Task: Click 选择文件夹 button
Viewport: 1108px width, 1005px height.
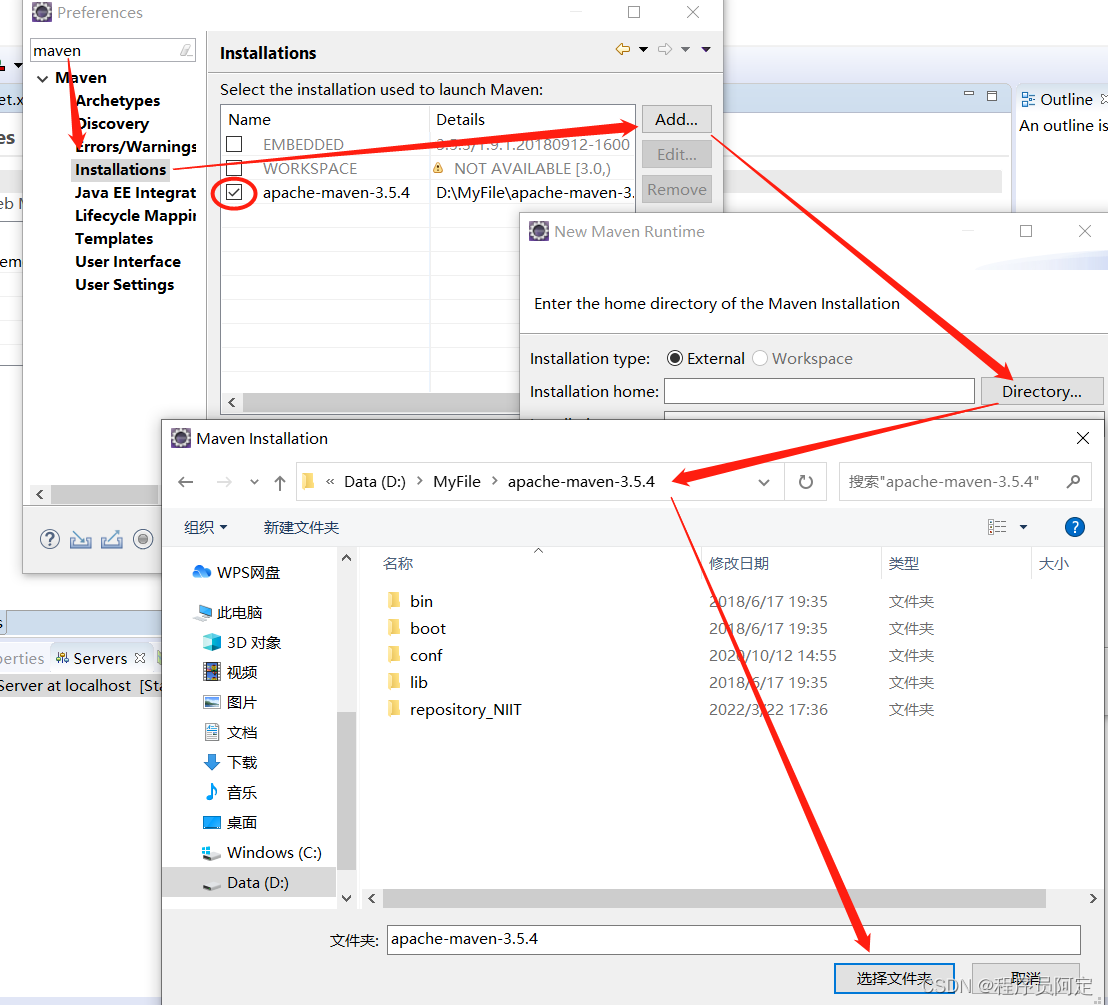Action: pyautogui.click(x=894, y=978)
